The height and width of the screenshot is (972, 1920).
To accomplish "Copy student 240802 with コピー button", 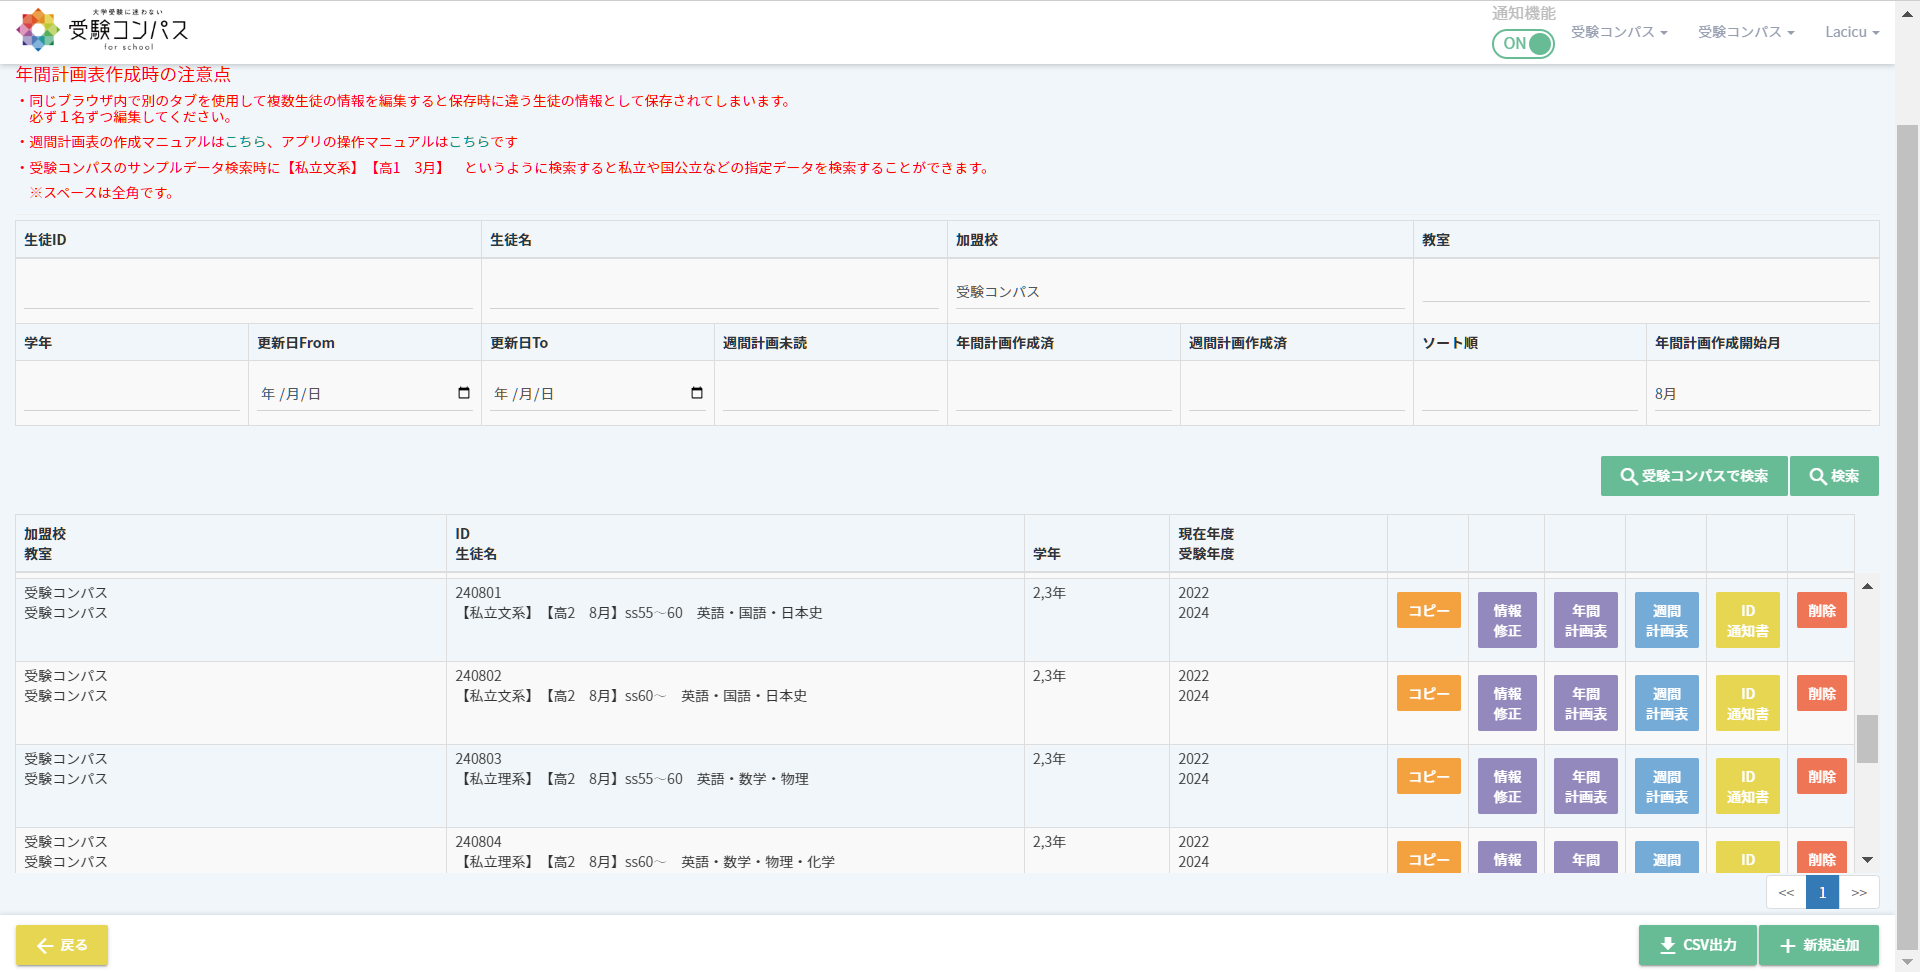I will coord(1429,693).
